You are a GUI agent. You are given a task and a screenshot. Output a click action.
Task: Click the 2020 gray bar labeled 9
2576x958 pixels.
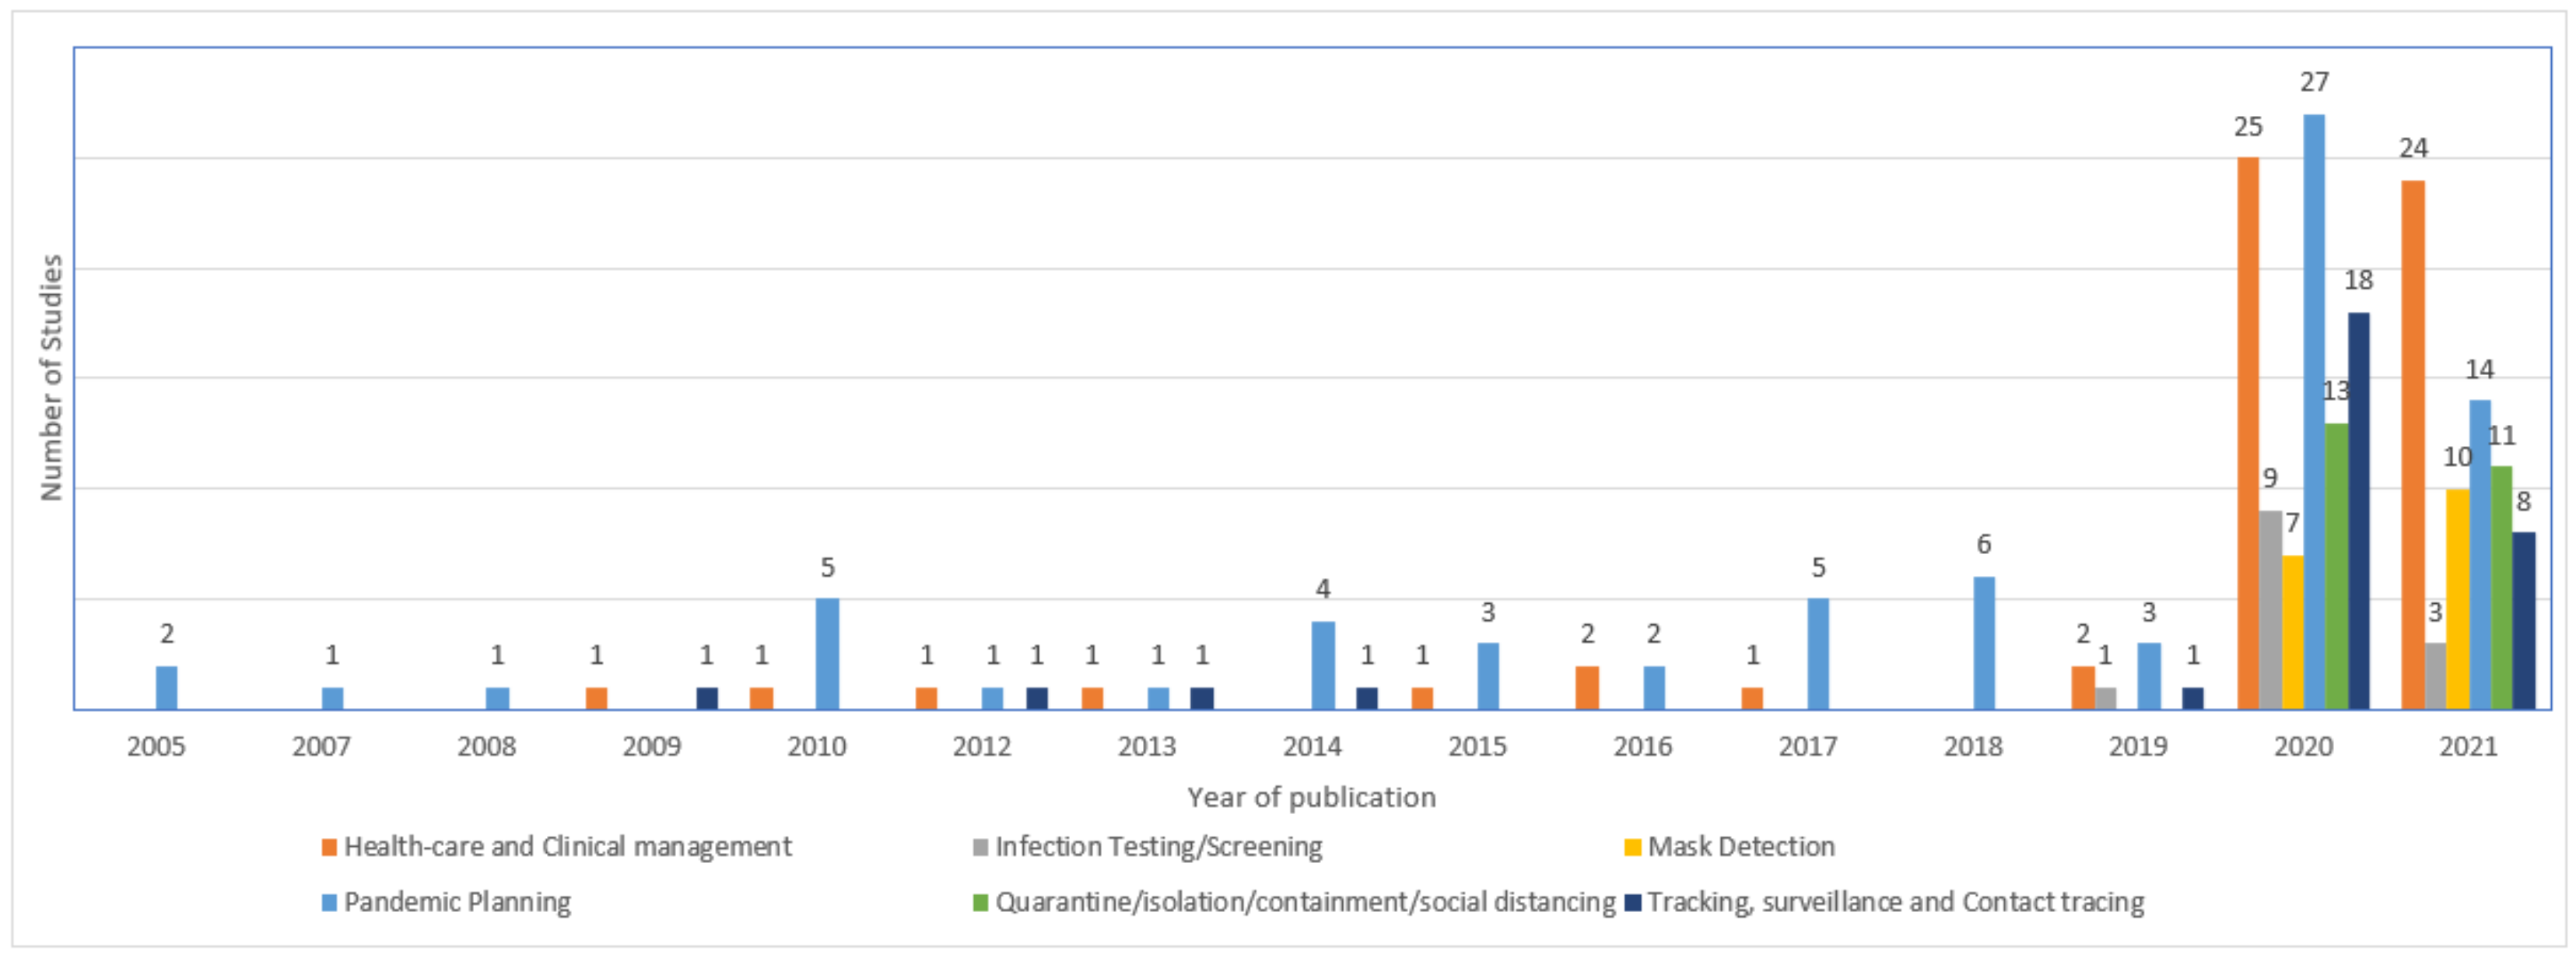(x=2270, y=609)
